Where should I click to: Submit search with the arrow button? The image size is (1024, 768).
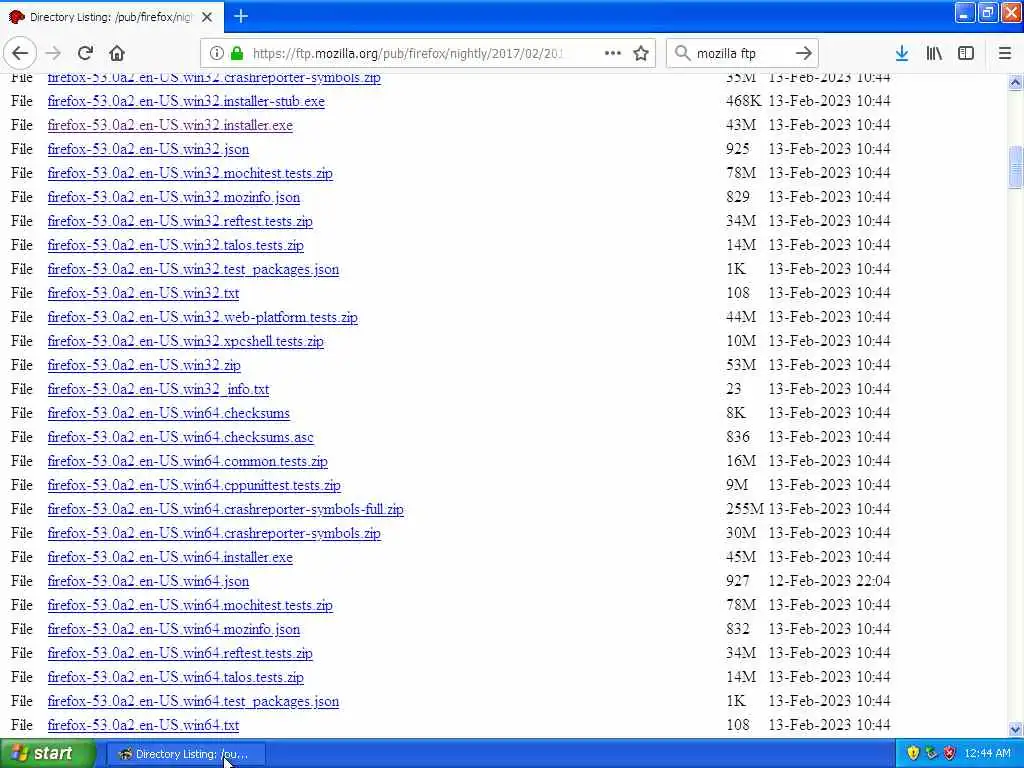coord(804,53)
